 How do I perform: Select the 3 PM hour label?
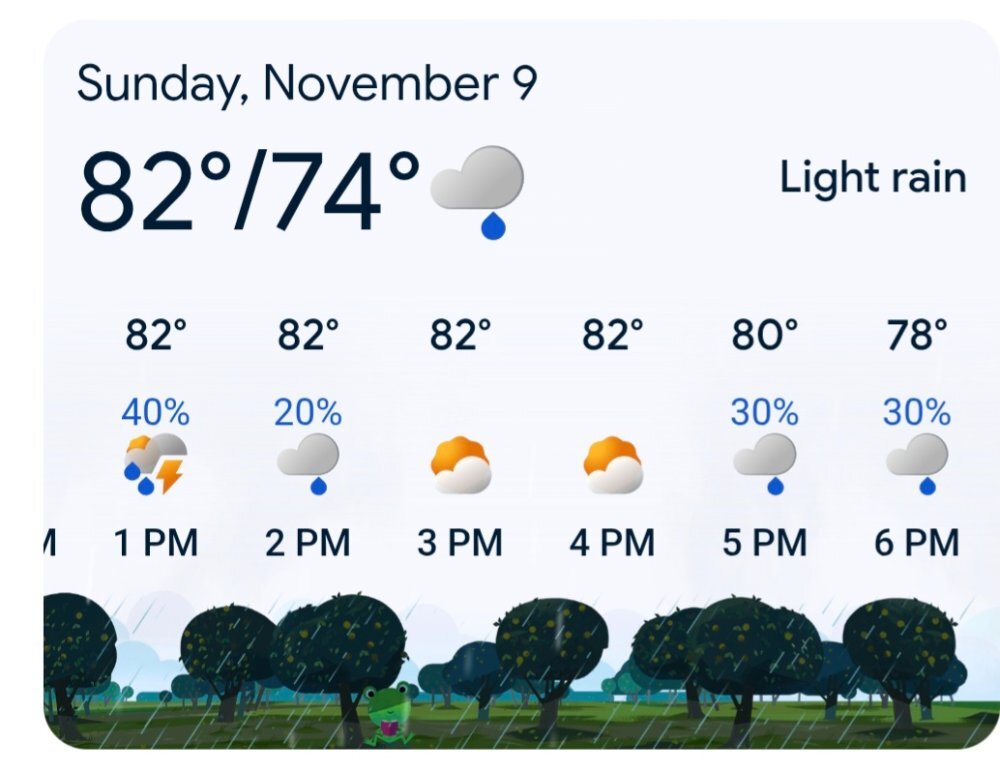[x=460, y=543]
